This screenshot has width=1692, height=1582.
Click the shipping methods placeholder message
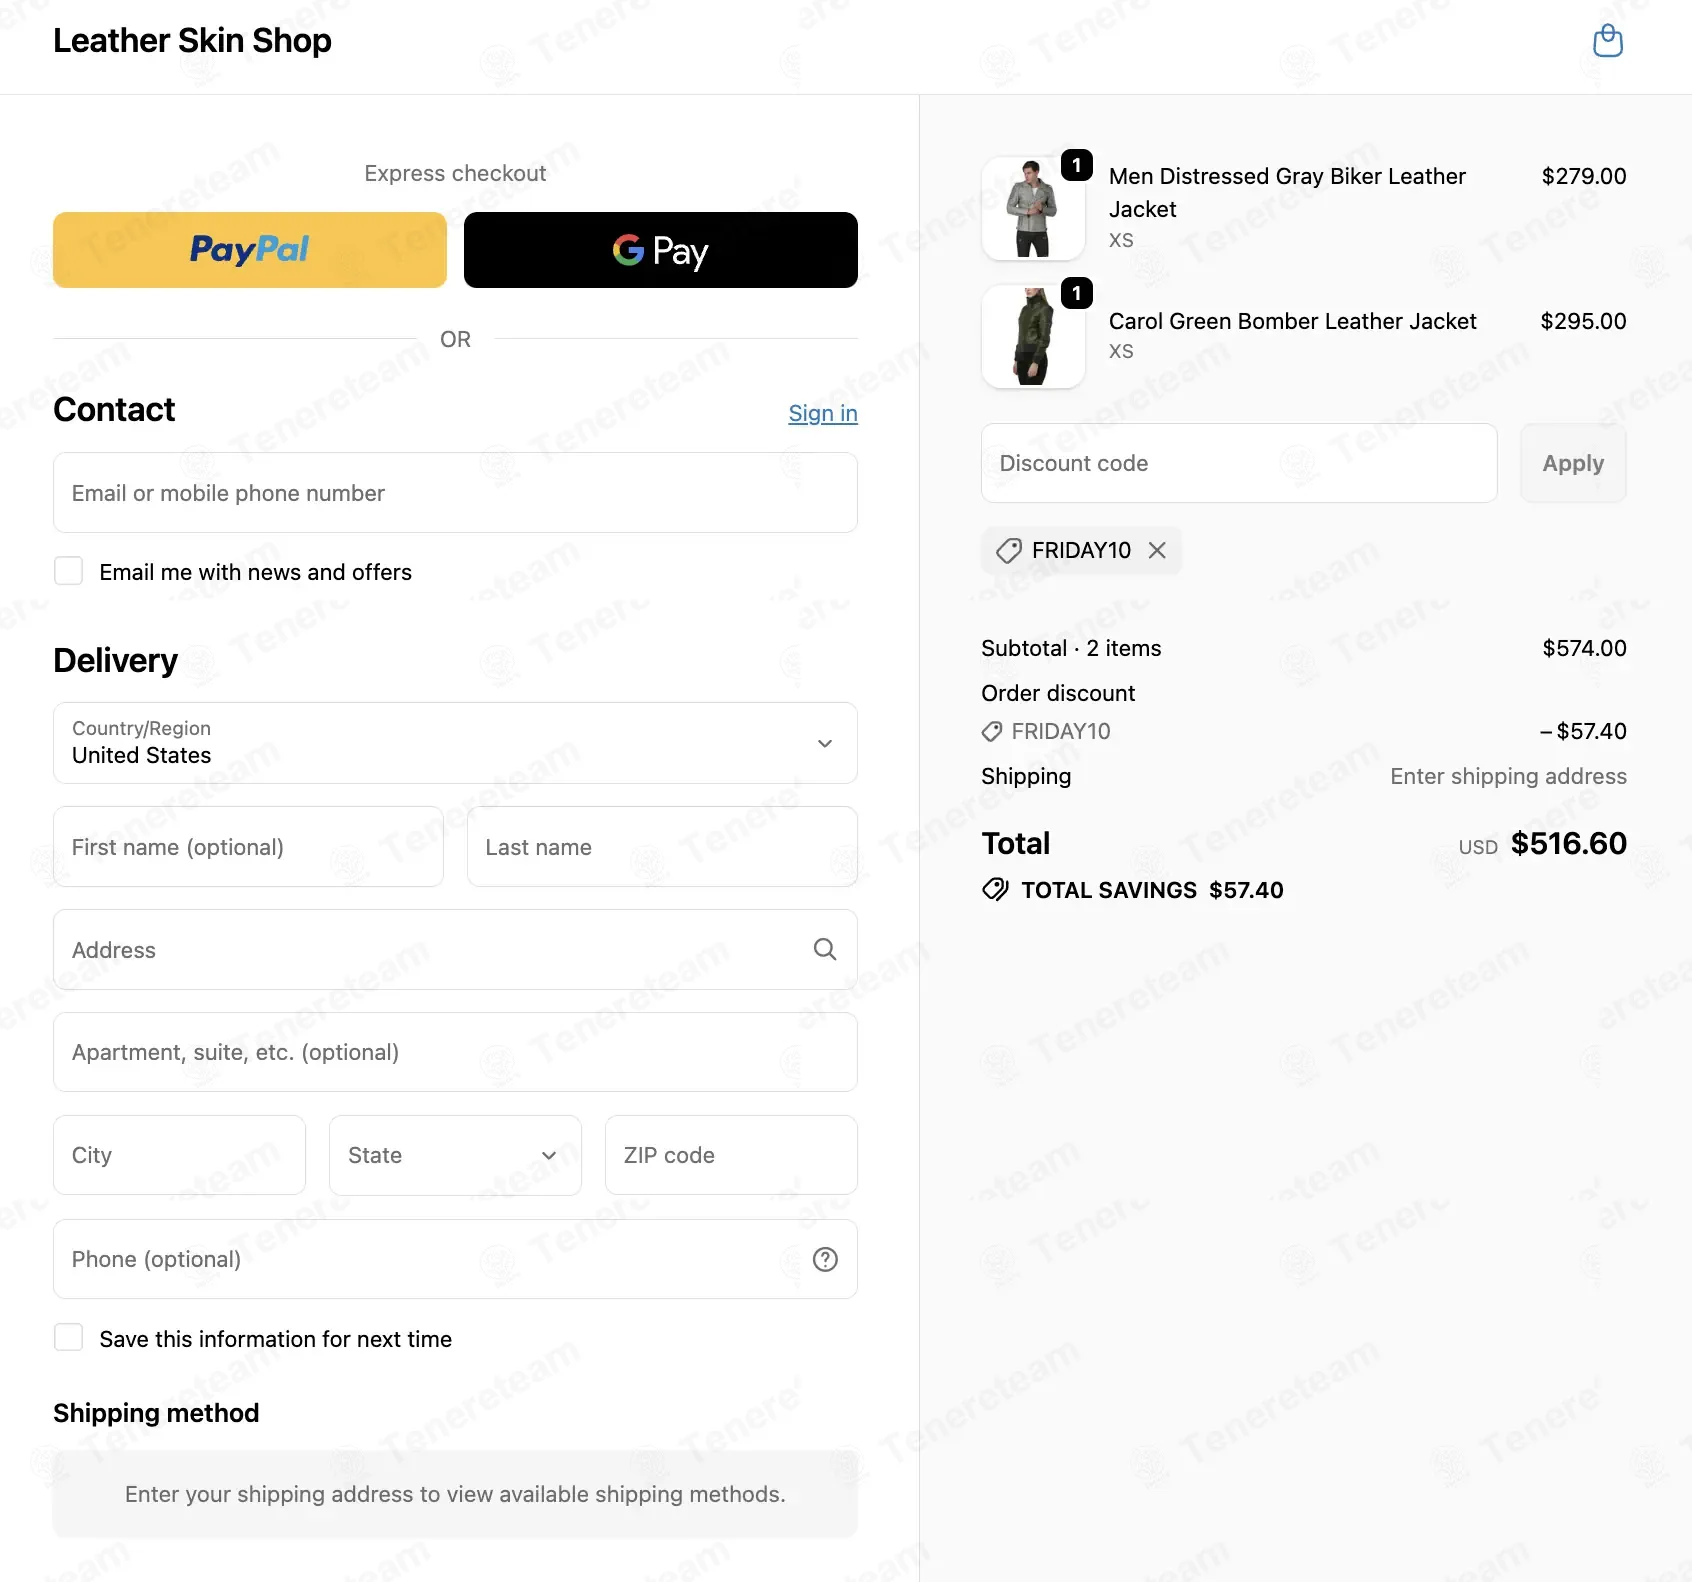(x=455, y=1494)
